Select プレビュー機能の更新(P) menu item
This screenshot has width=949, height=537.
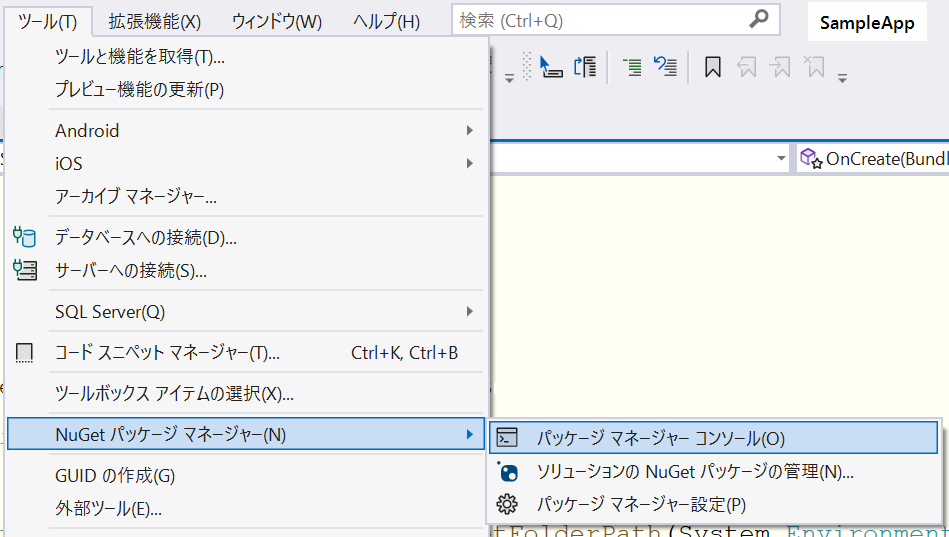tap(245, 89)
